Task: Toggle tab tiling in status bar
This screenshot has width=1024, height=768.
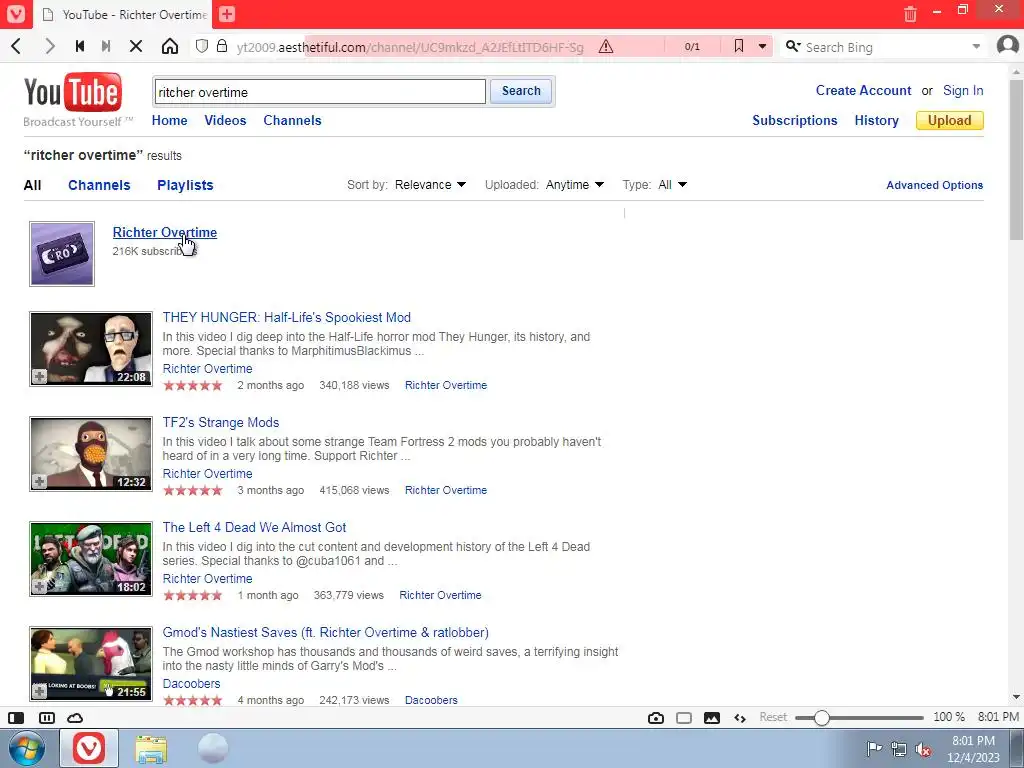Action: pos(47,718)
